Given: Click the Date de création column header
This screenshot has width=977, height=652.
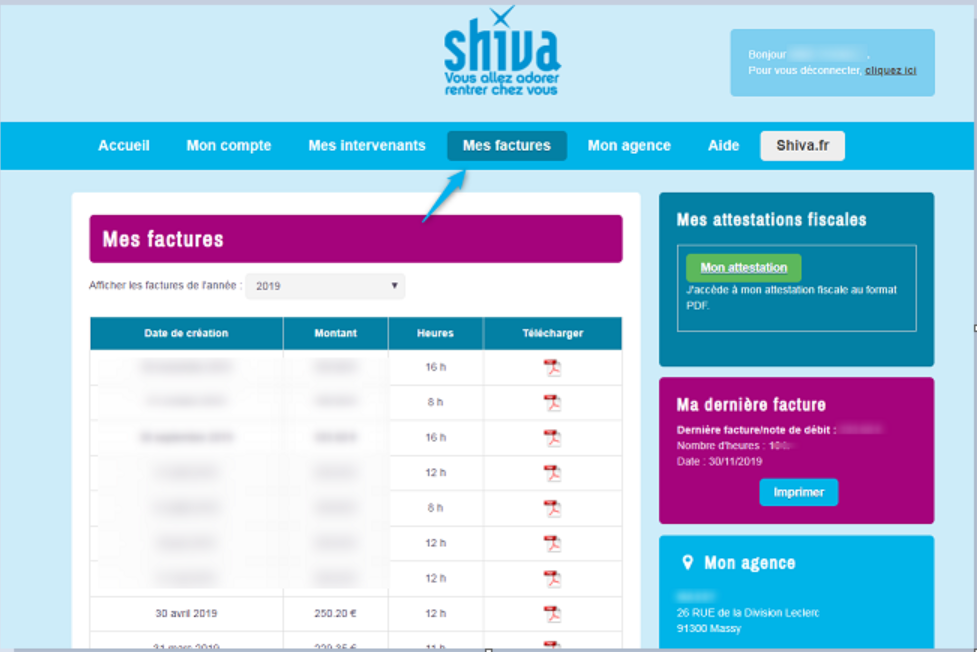Looking at the screenshot, I should [186, 333].
